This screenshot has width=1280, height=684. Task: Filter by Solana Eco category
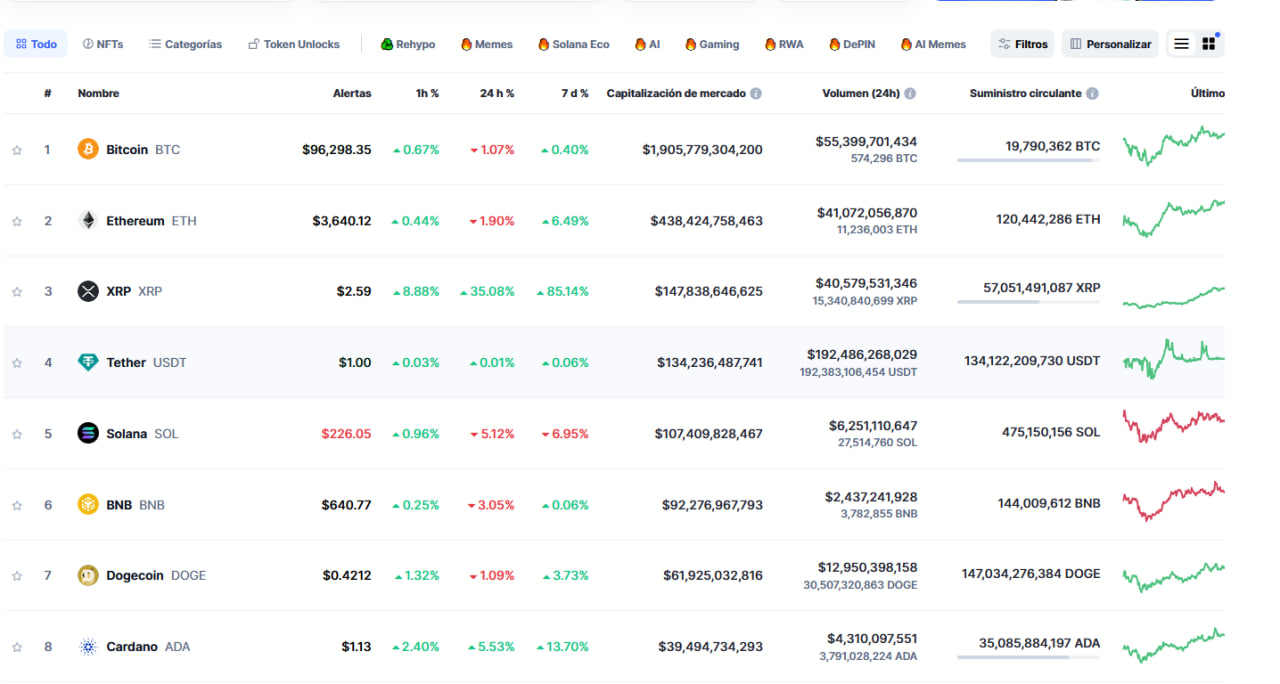[x=574, y=44]
